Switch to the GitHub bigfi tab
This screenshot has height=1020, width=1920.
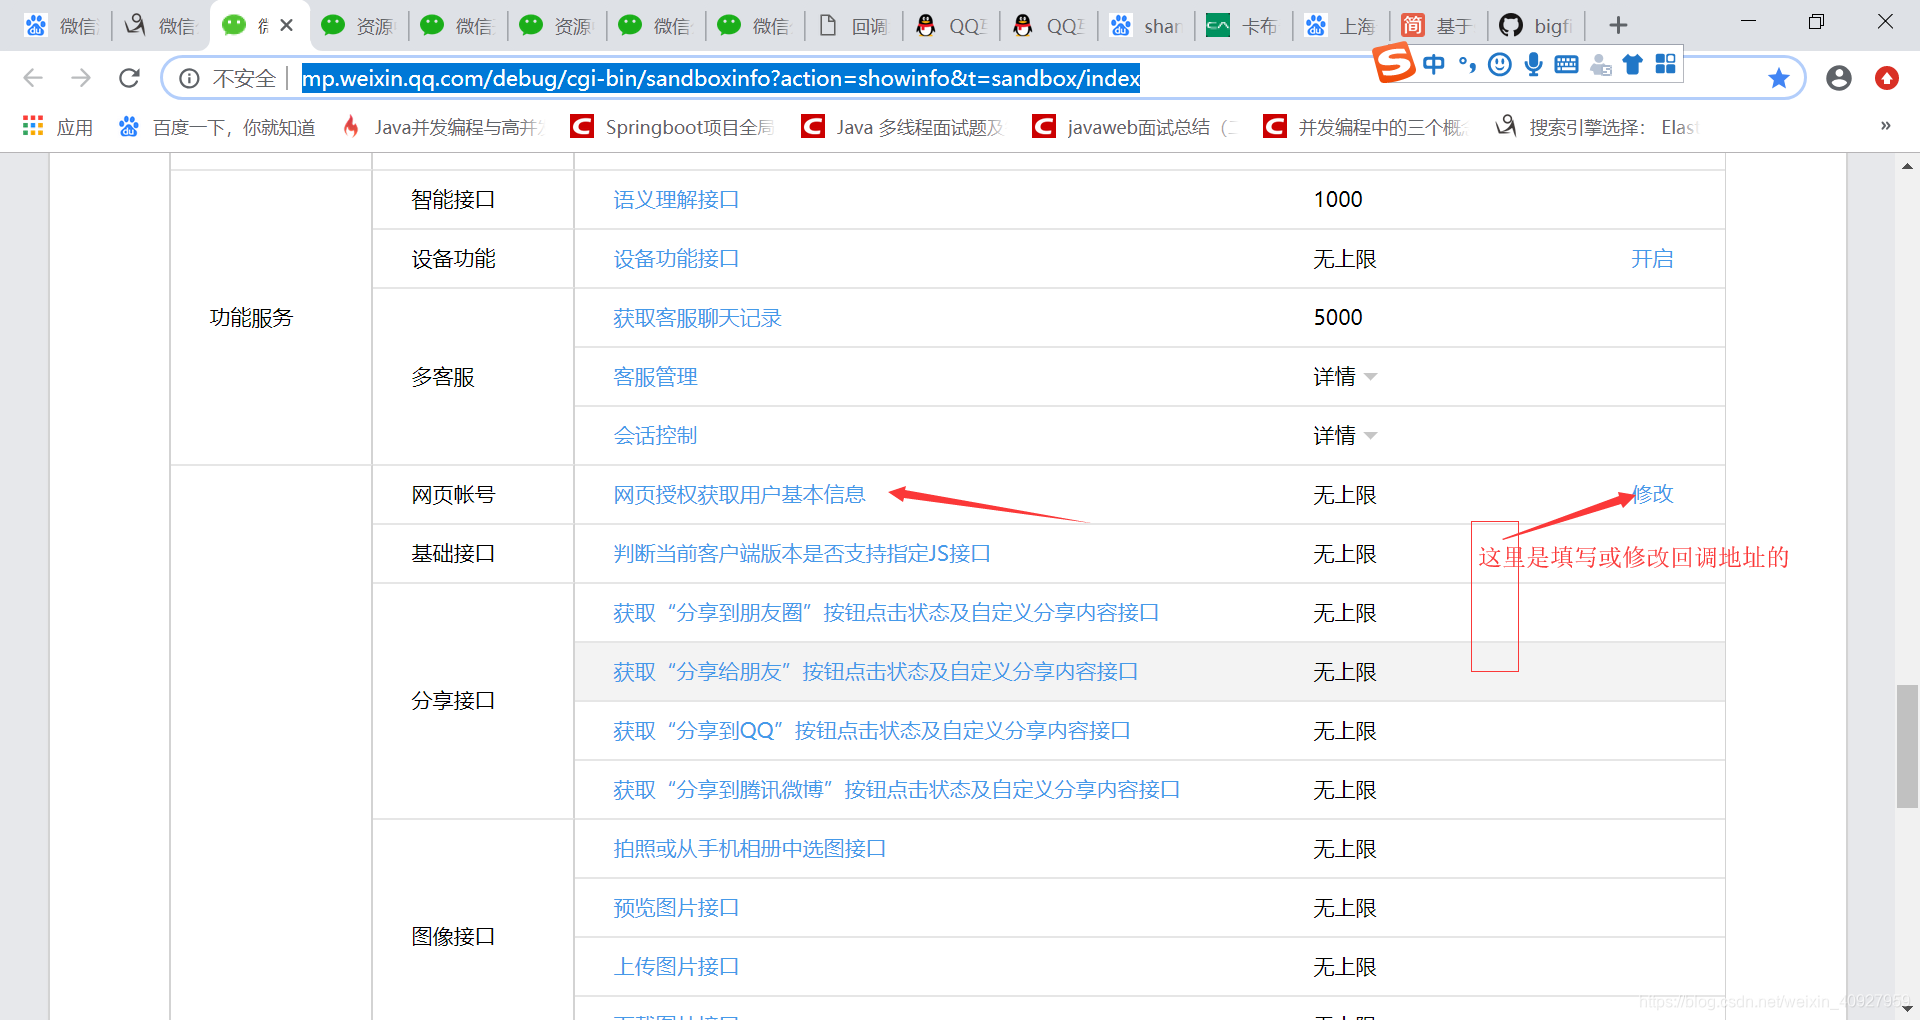point(1536,25)
